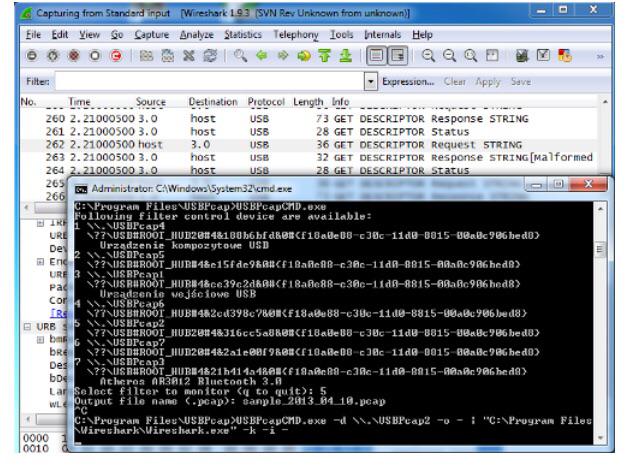Open the coloring rules editor
This screenshot has height=467, width=634.
564,55
